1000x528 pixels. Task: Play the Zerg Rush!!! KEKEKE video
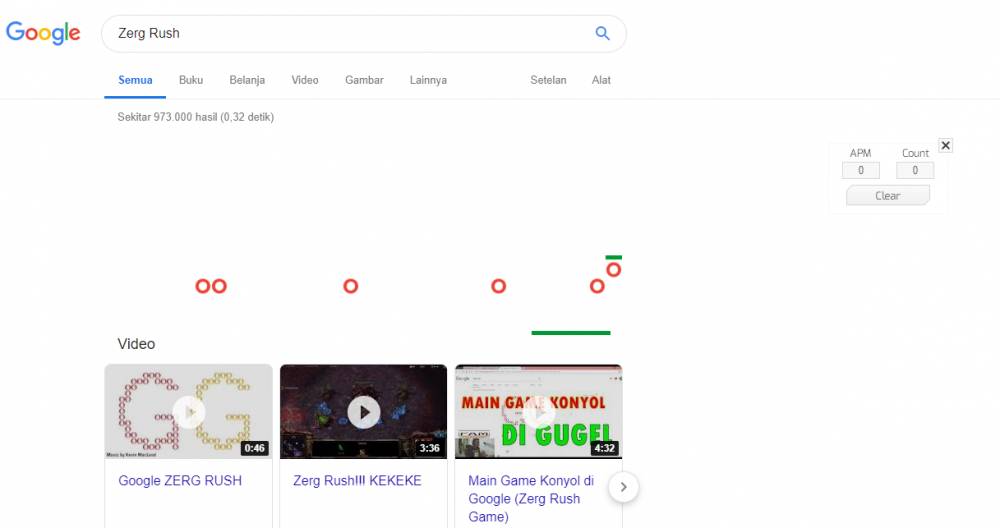pos(364,412)
